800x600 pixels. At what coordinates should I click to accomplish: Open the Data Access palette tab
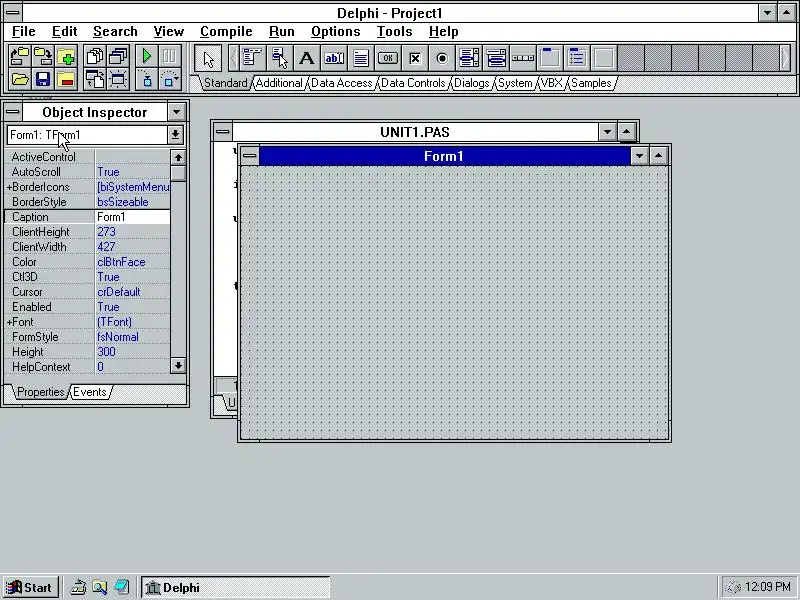coord(341,83)
